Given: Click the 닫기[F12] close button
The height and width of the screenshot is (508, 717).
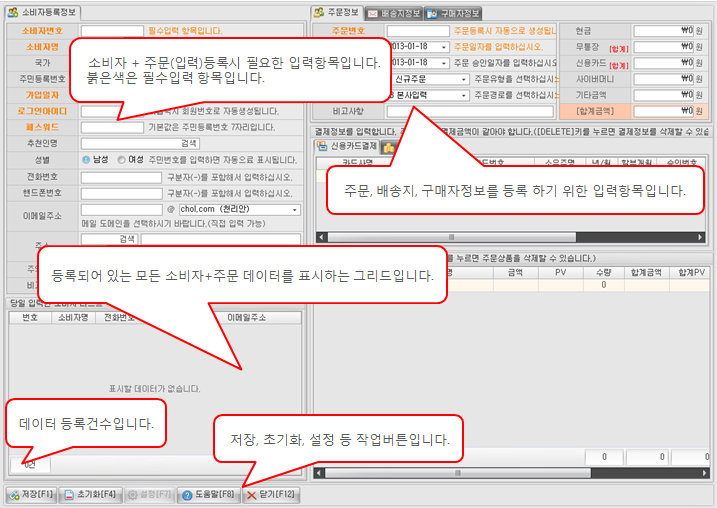Looking at the screenshot, I should [271, 495].
